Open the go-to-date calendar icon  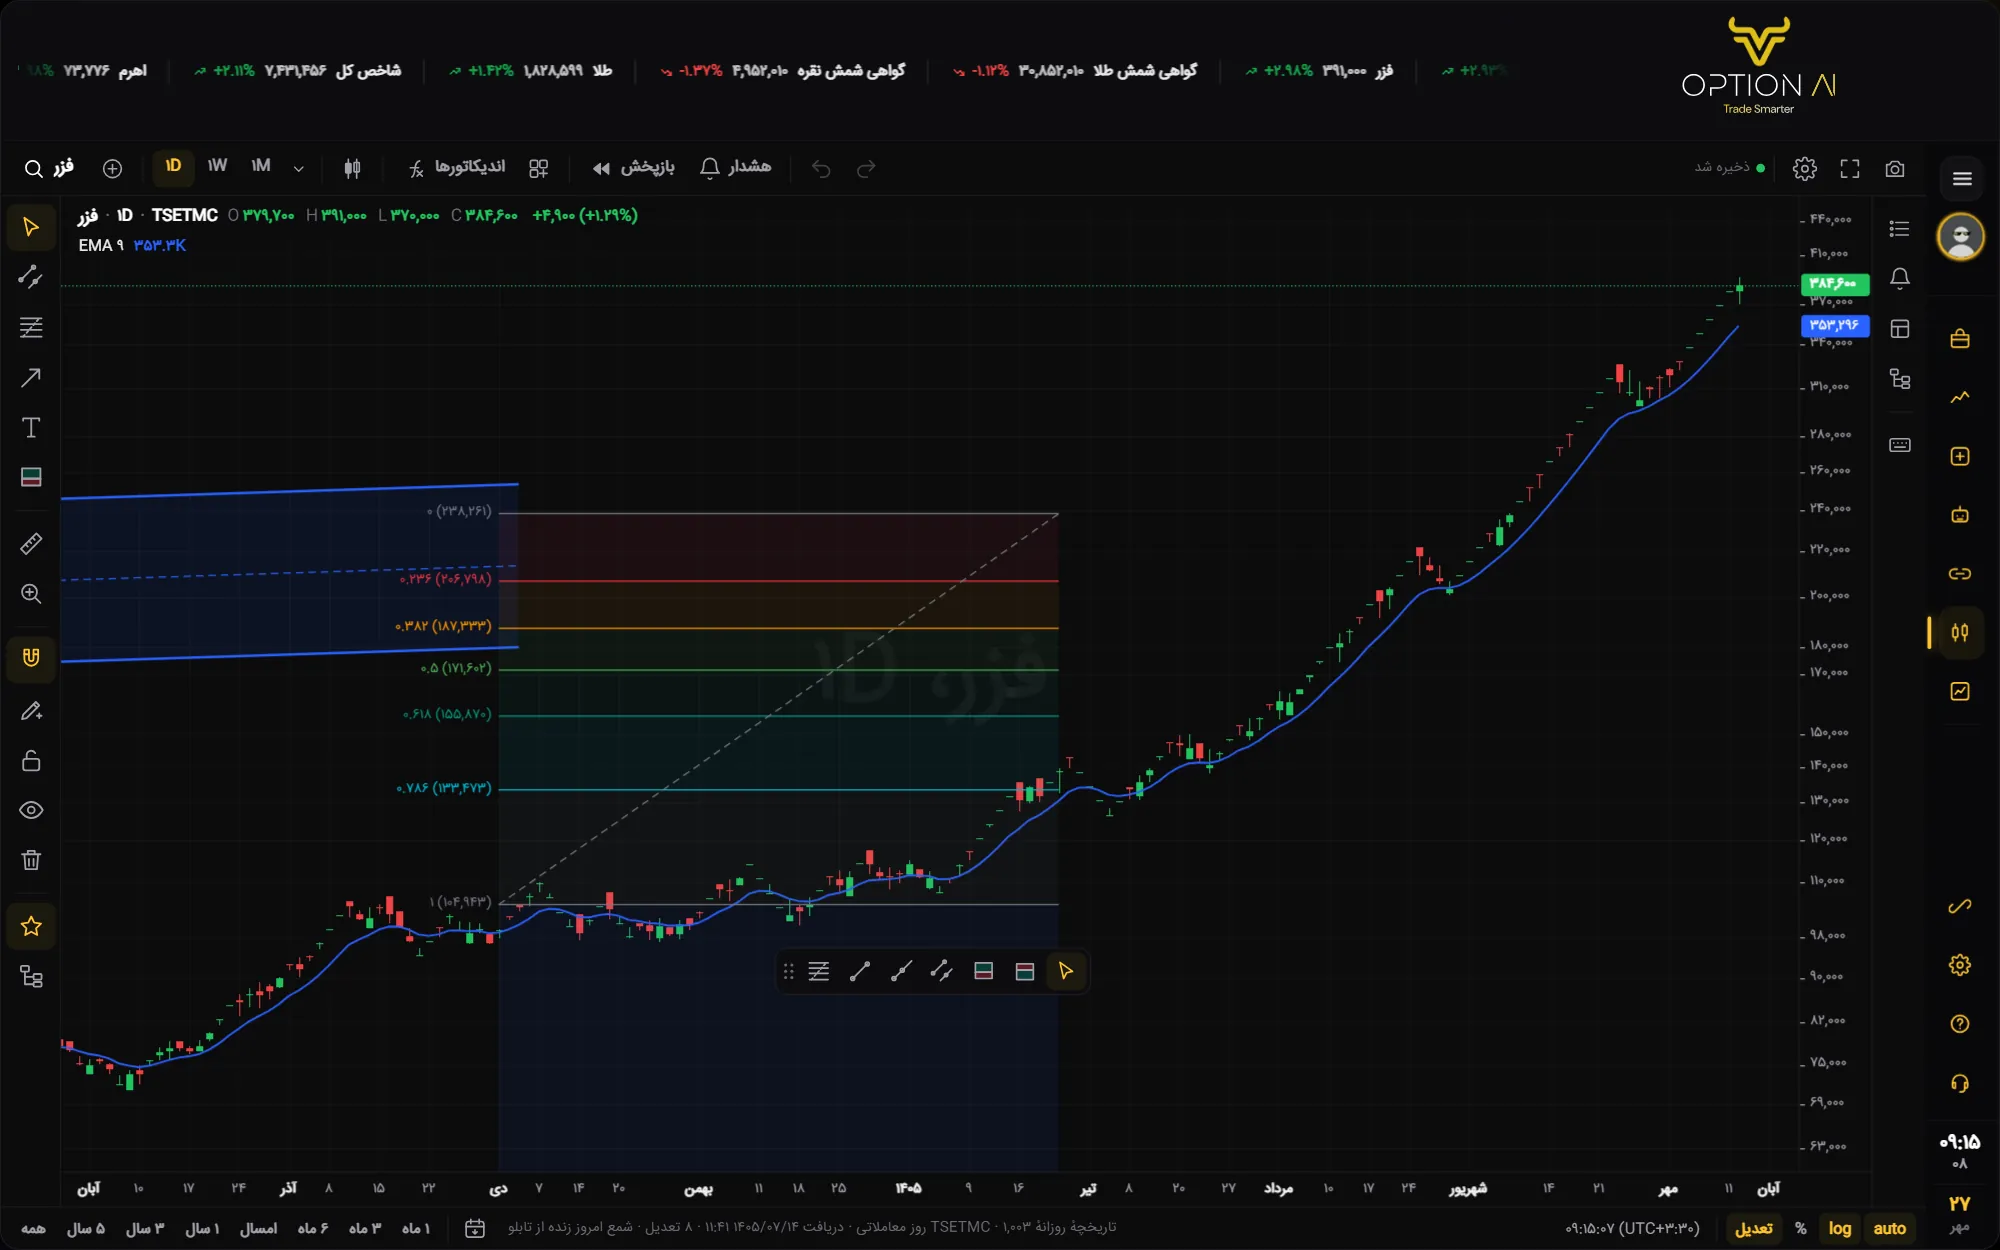pyautogui.click(x=475, y=1228)
